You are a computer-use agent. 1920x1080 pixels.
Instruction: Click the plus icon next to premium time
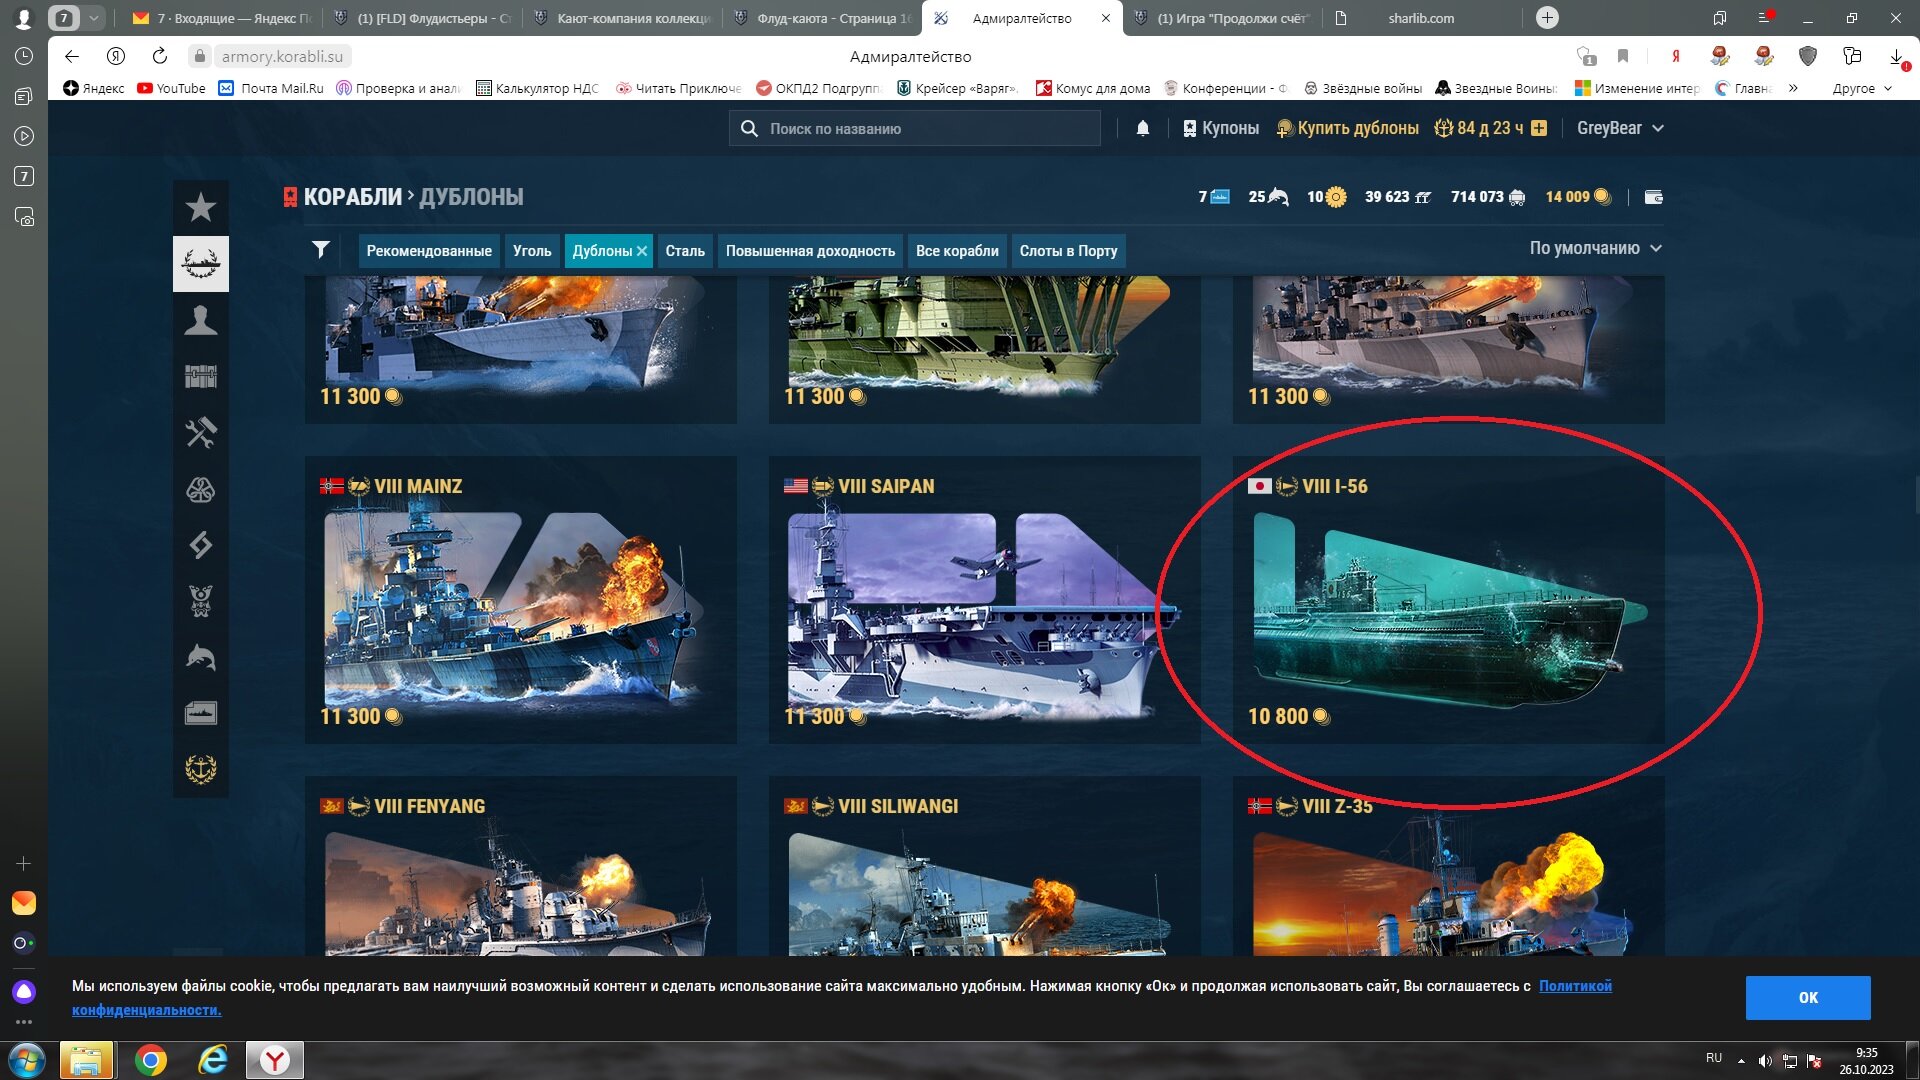1539,128
